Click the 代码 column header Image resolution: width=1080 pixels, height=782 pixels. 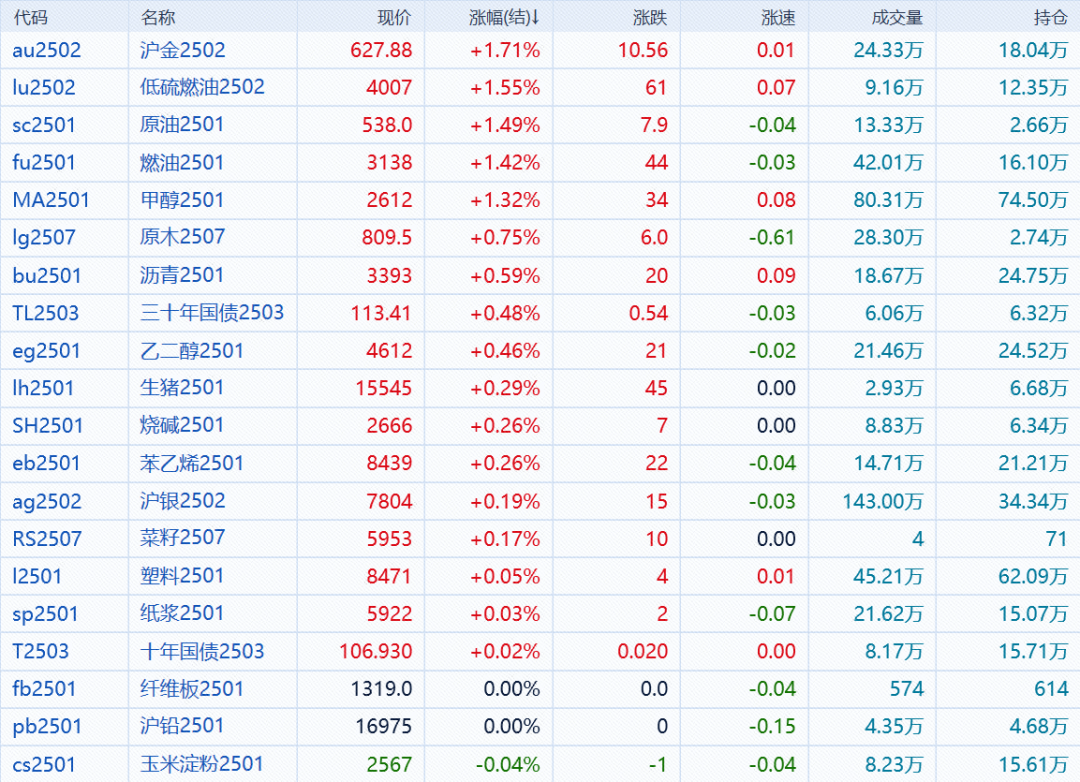pos(30,17)
